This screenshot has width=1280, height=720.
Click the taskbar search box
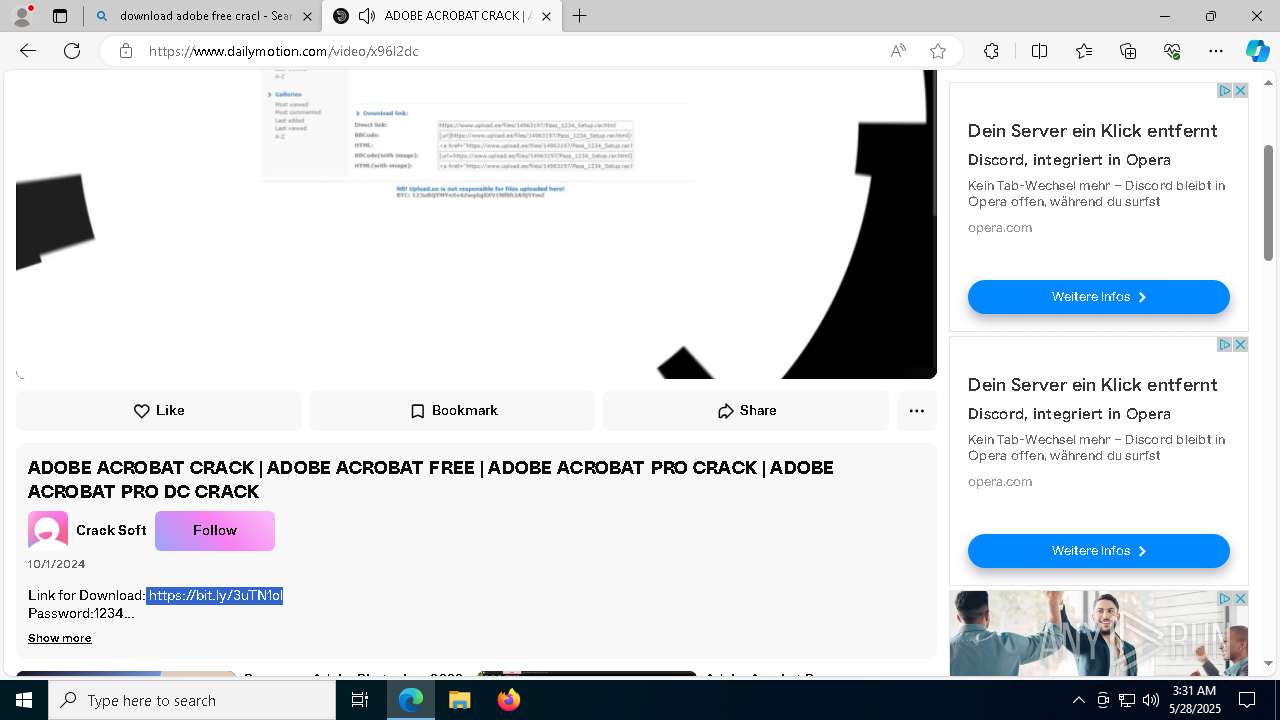pos(192,700)
